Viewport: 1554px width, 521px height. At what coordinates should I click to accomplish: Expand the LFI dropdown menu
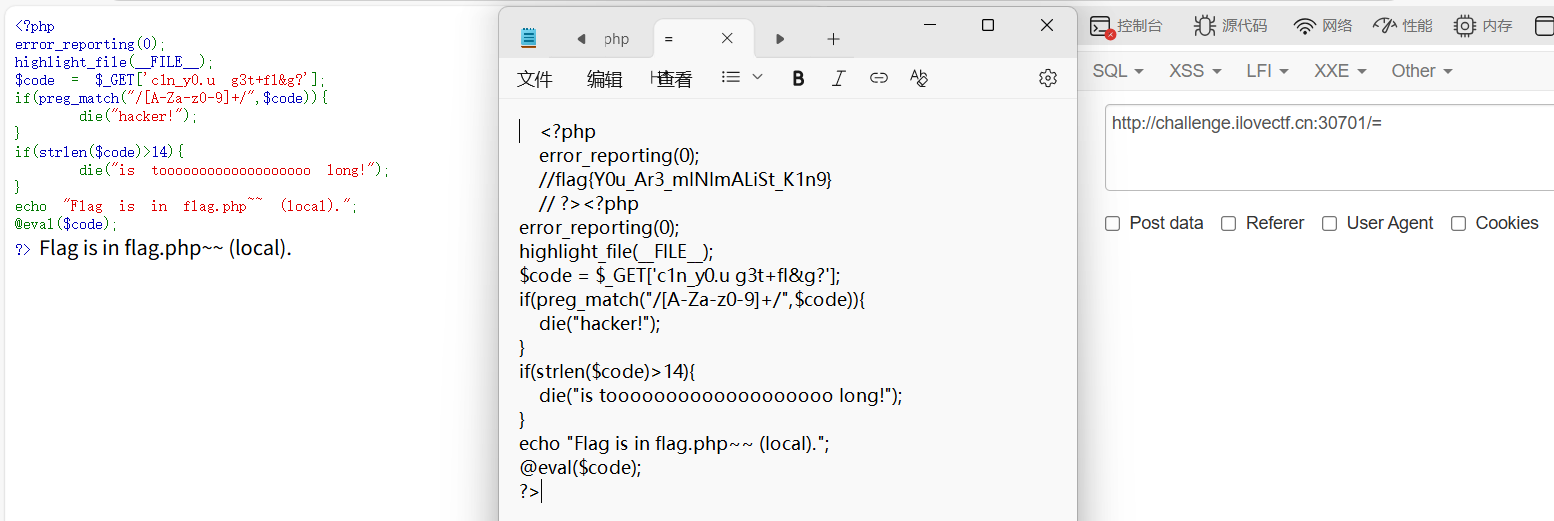pos(1267,71)
